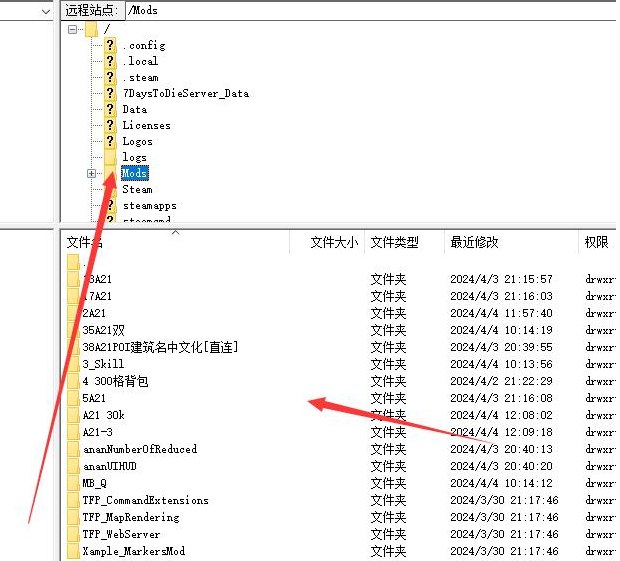Screen dimensions: 620x561
Task: Select the steamapps tree folder
Action: tap(149, 205)
